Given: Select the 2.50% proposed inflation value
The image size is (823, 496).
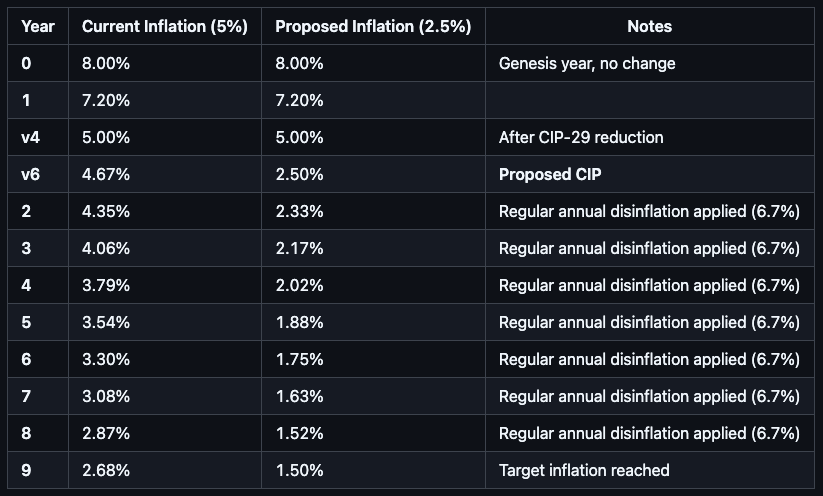Looking at the screenshot, I should click(299, 175).
